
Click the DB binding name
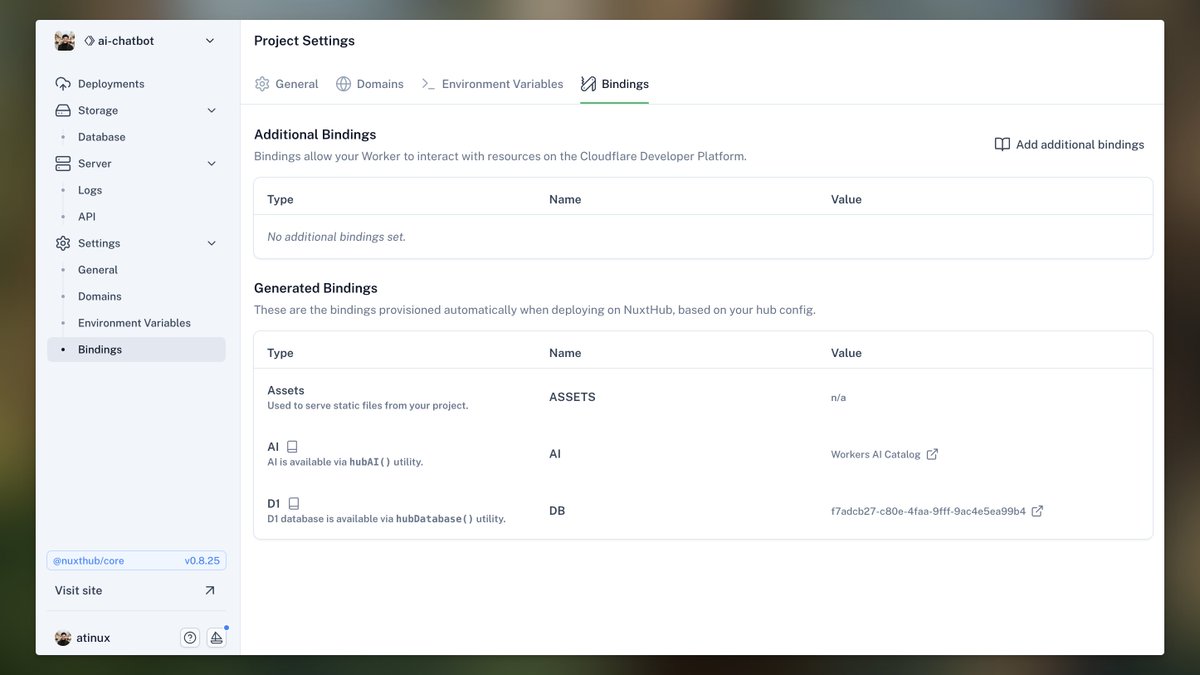click(x=557, y=511)
